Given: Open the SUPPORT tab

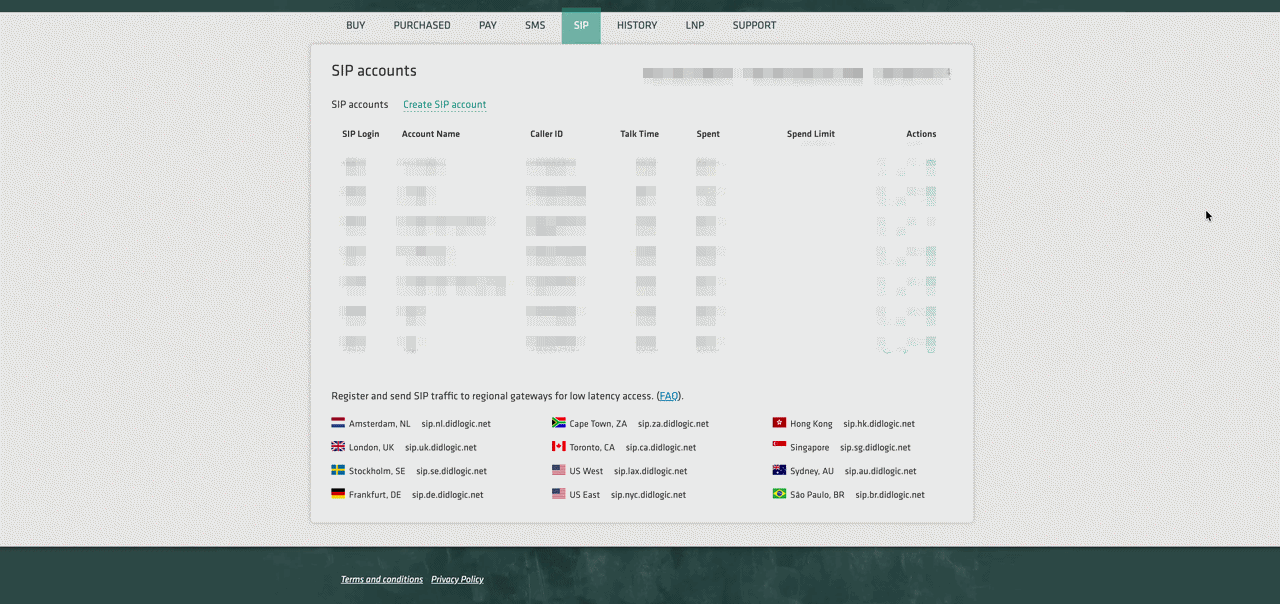Looking at the screenshot, I should (754, 25).
